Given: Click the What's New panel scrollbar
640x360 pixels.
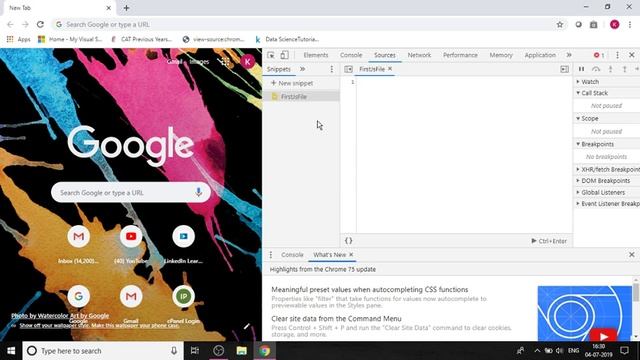Looking at the screenshot, I should click(x=636, y=292).
